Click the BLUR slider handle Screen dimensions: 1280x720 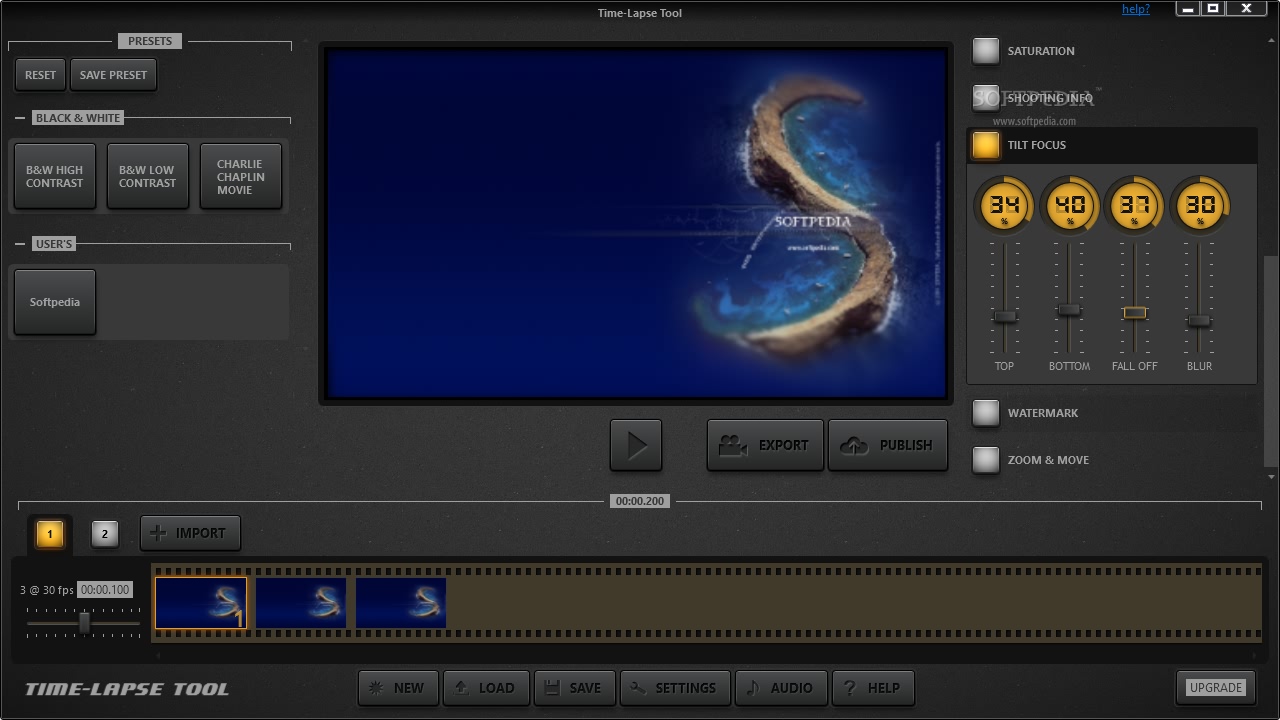[x=1199, y=321]
